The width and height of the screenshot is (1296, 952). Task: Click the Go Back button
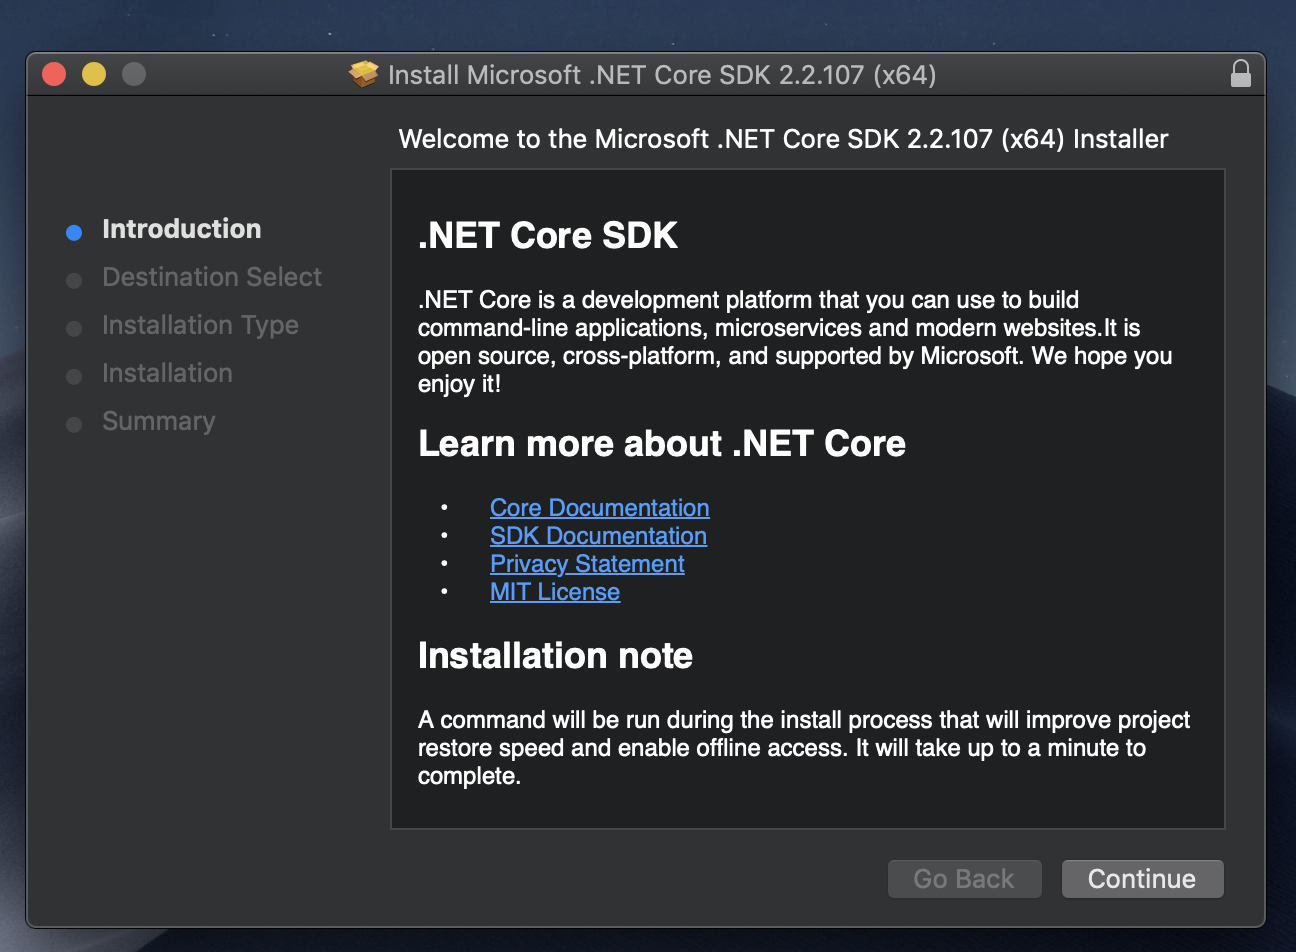(x=964, y=879)
